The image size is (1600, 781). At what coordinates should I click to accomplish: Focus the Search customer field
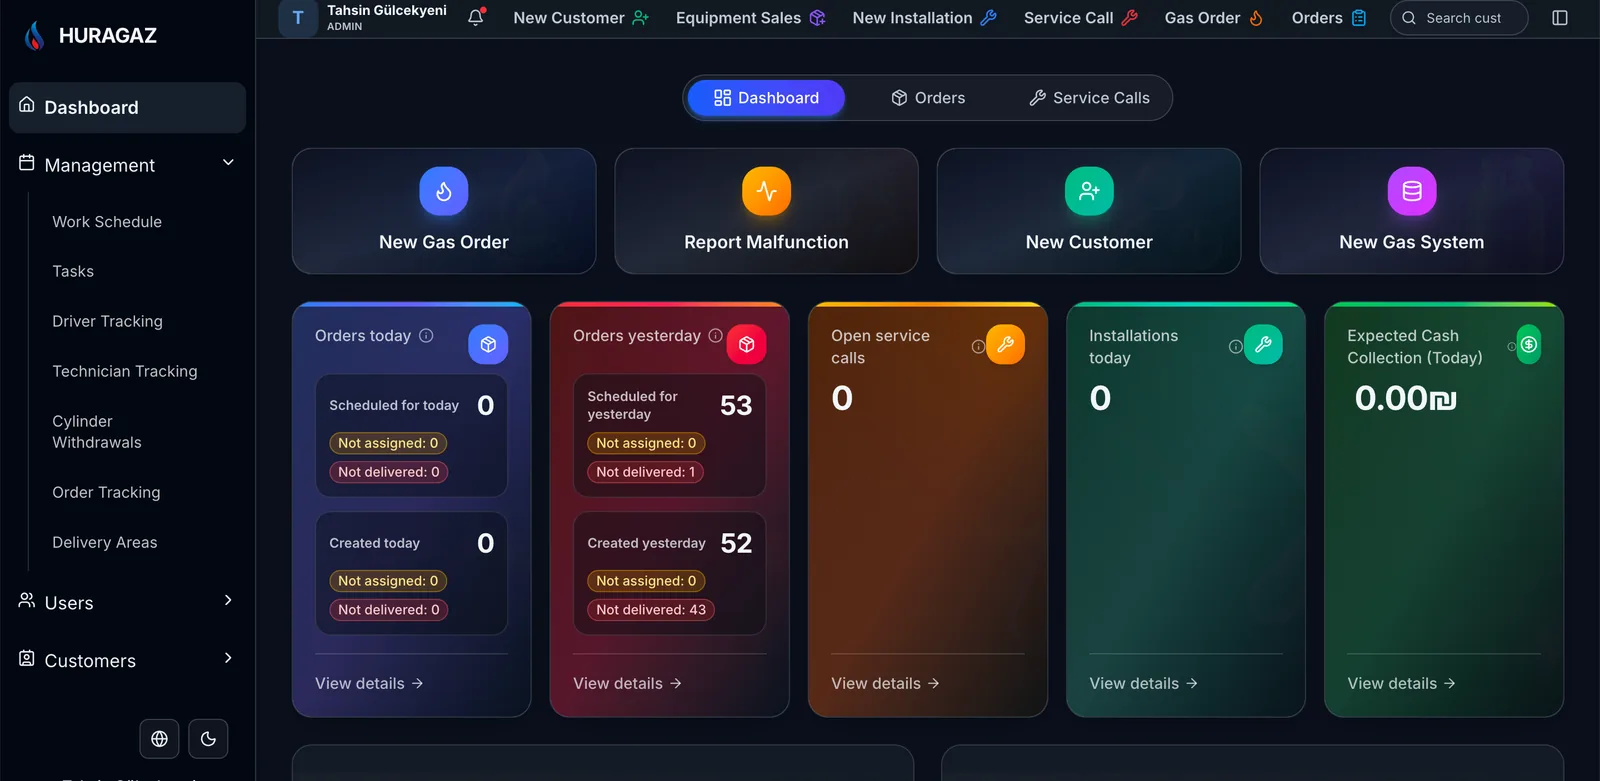click(1459, 18)
